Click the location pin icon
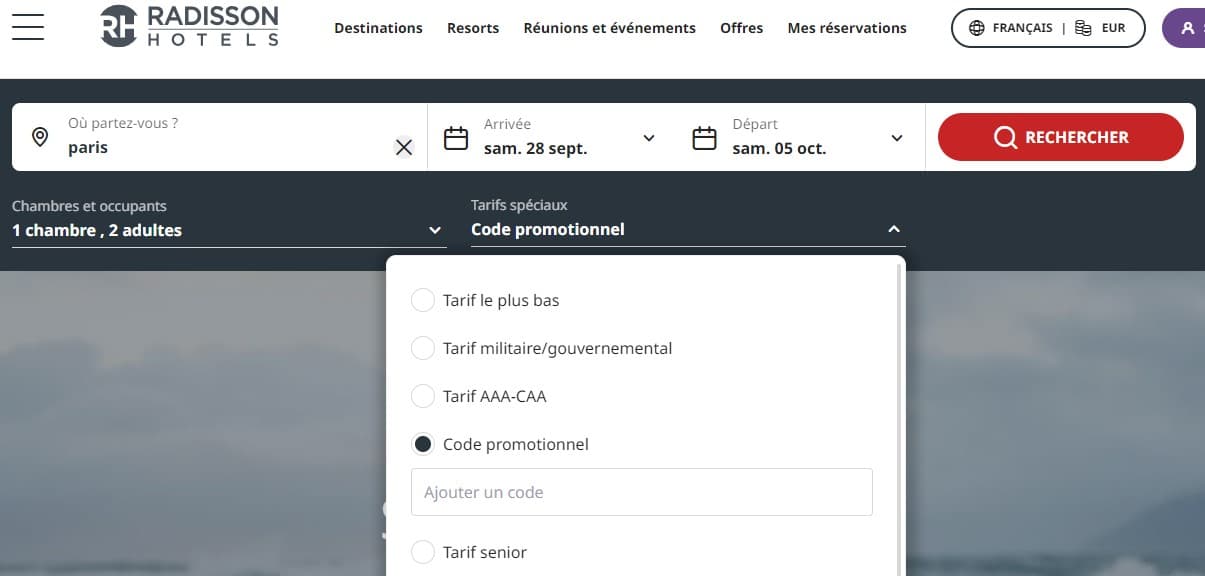Screen dimensions: 1205x576 40,137
